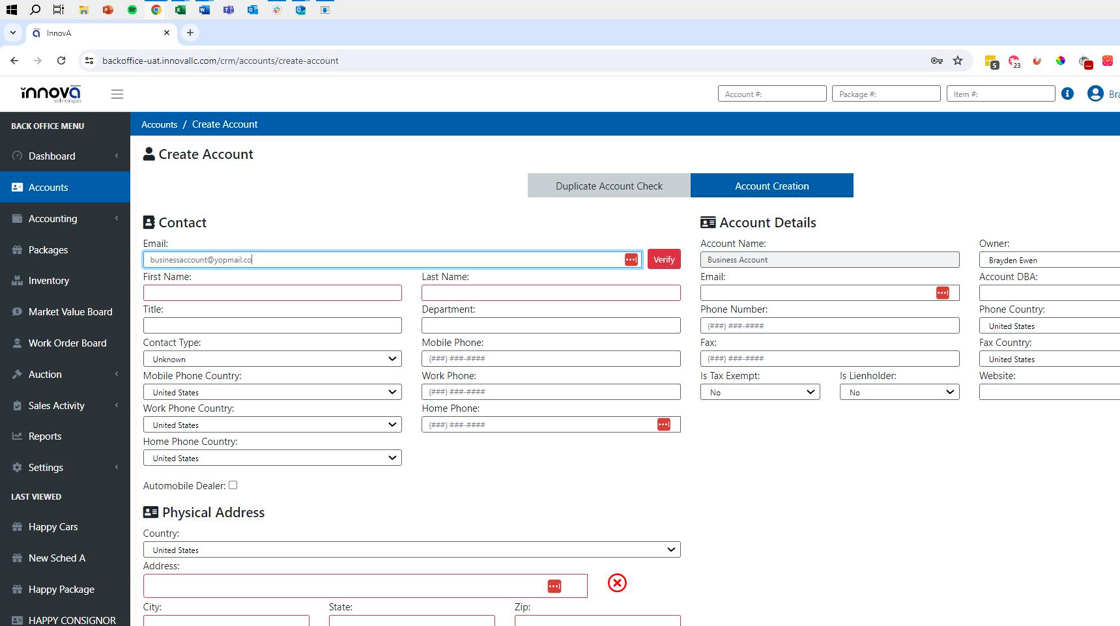Click red icon in Home Phone field
This screenshot has width=1120, height=626.
point(664,424)
